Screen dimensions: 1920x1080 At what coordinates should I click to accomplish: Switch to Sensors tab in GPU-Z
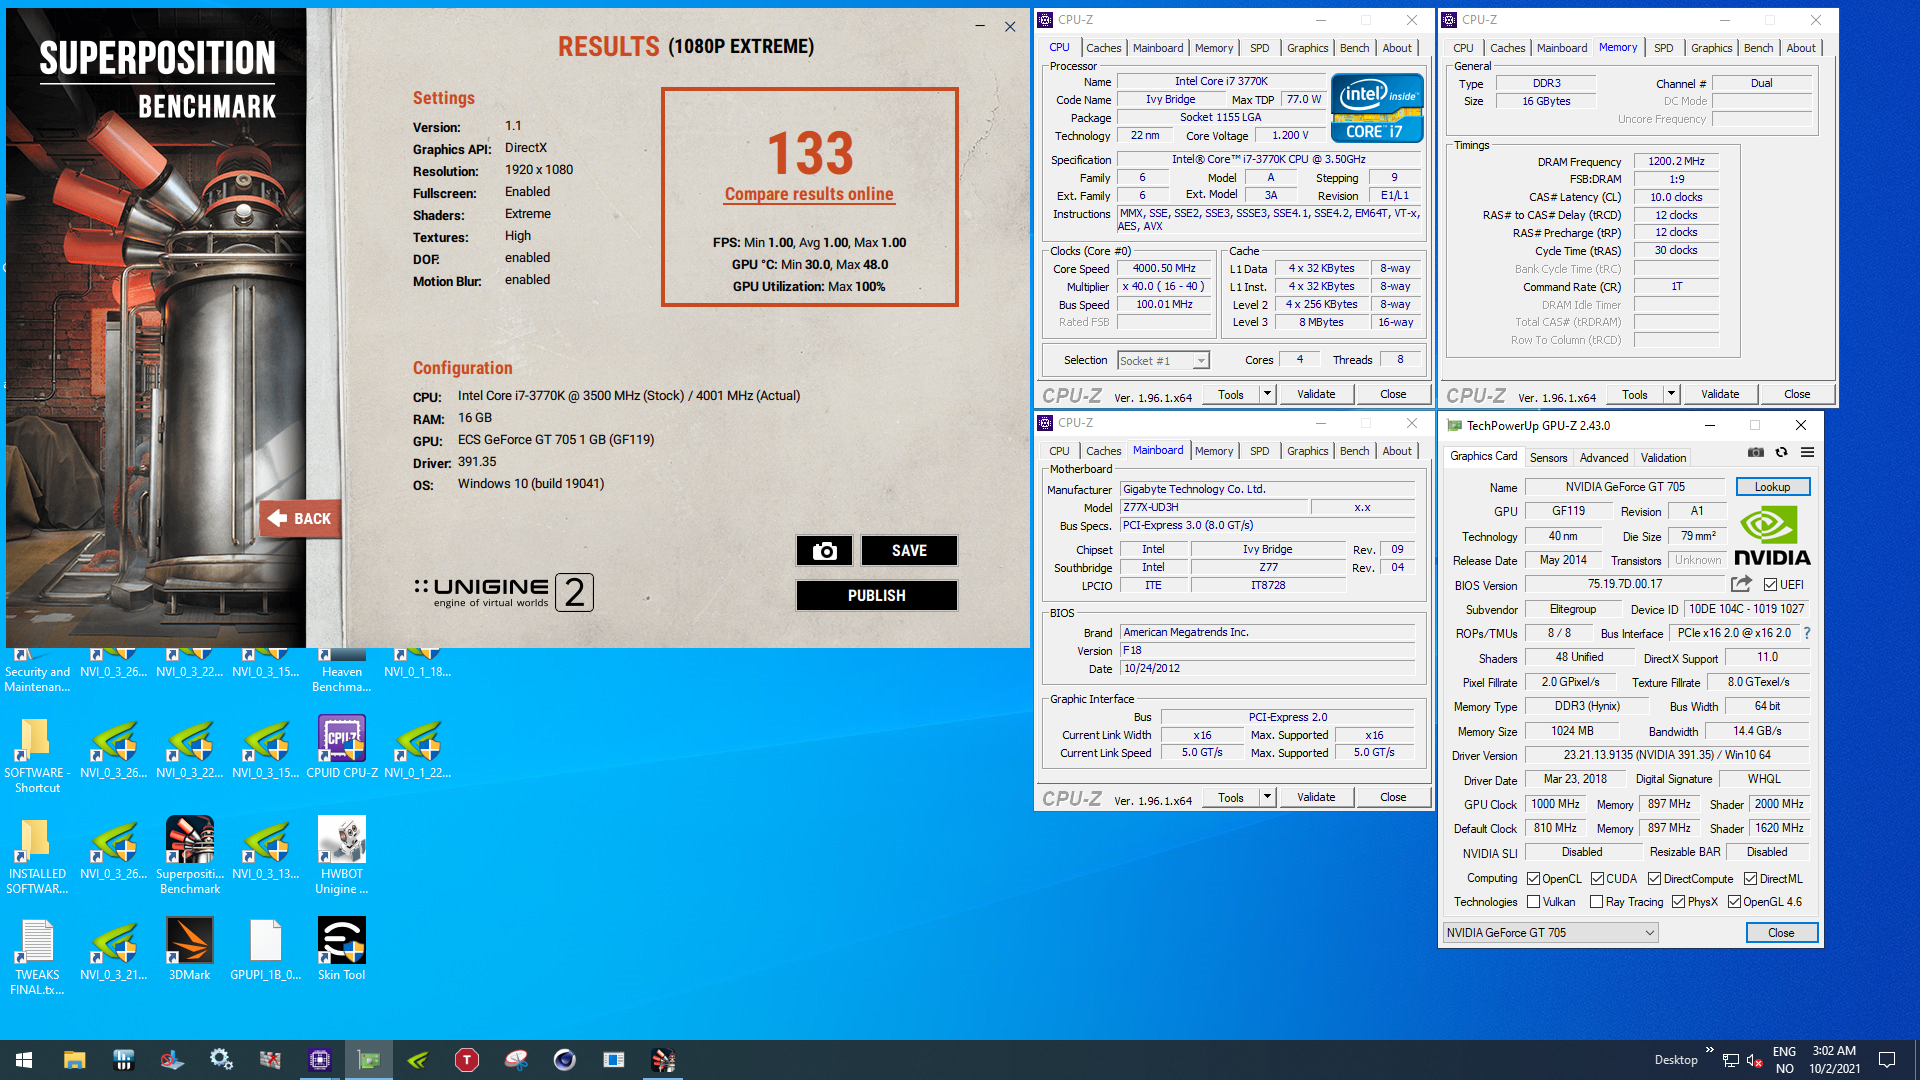click(x=1548, y=458)
